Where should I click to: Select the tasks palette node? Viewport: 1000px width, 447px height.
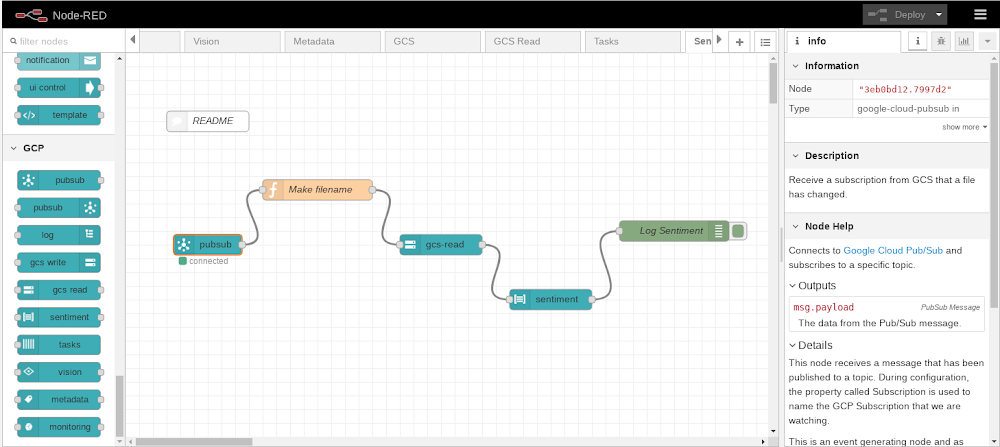59,345
